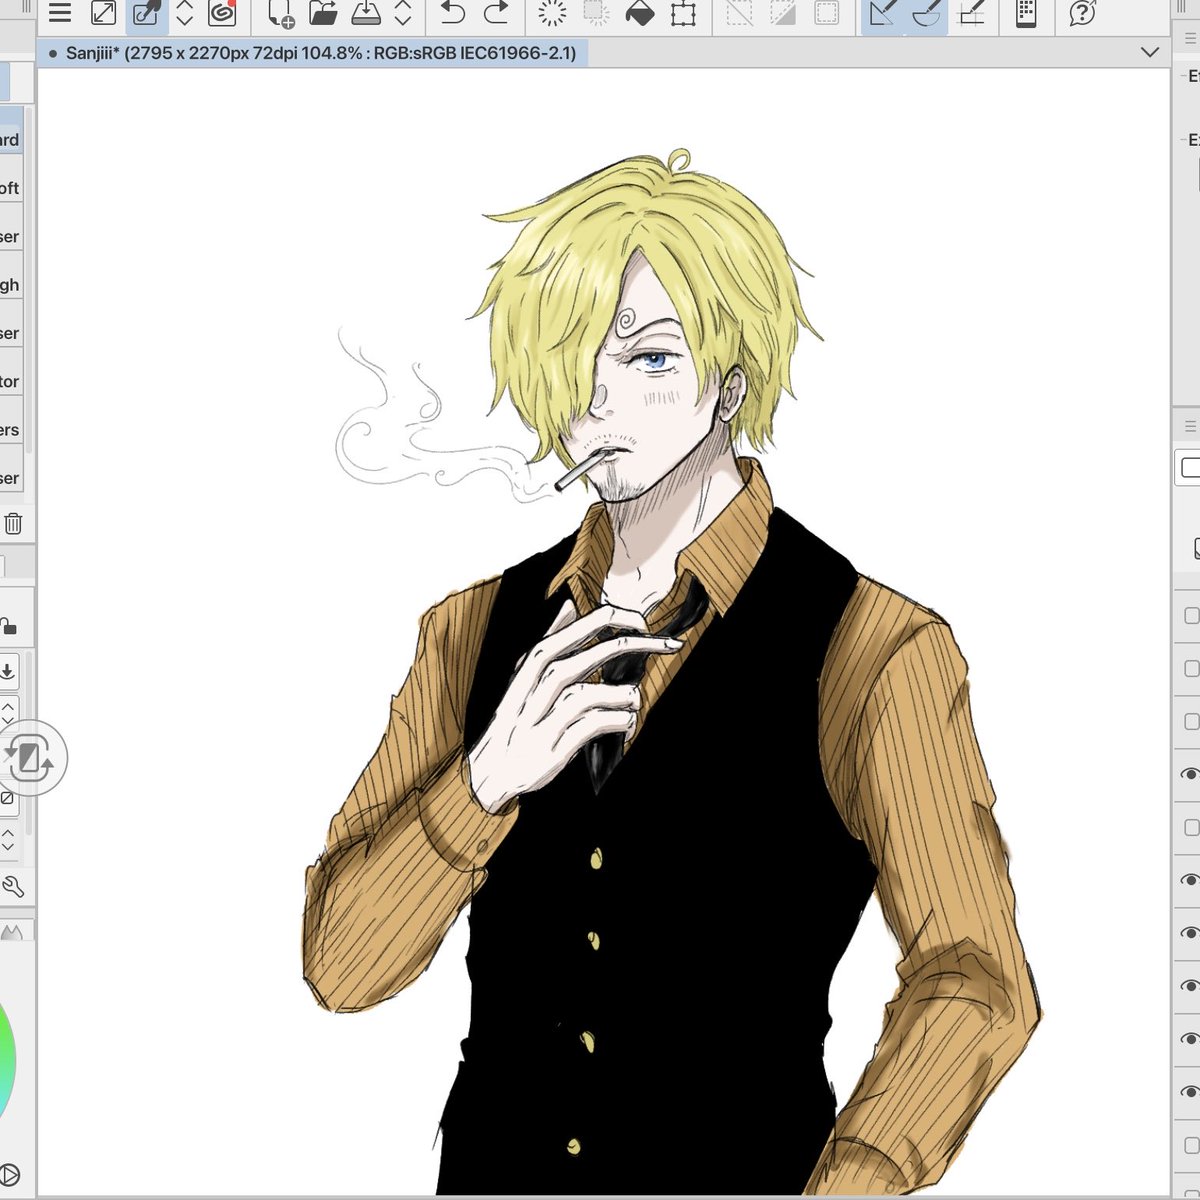Hide the layer with the lowest eye icon
The width and height of the screenshot is (1200, 1200).
tap(1189, 1092)
